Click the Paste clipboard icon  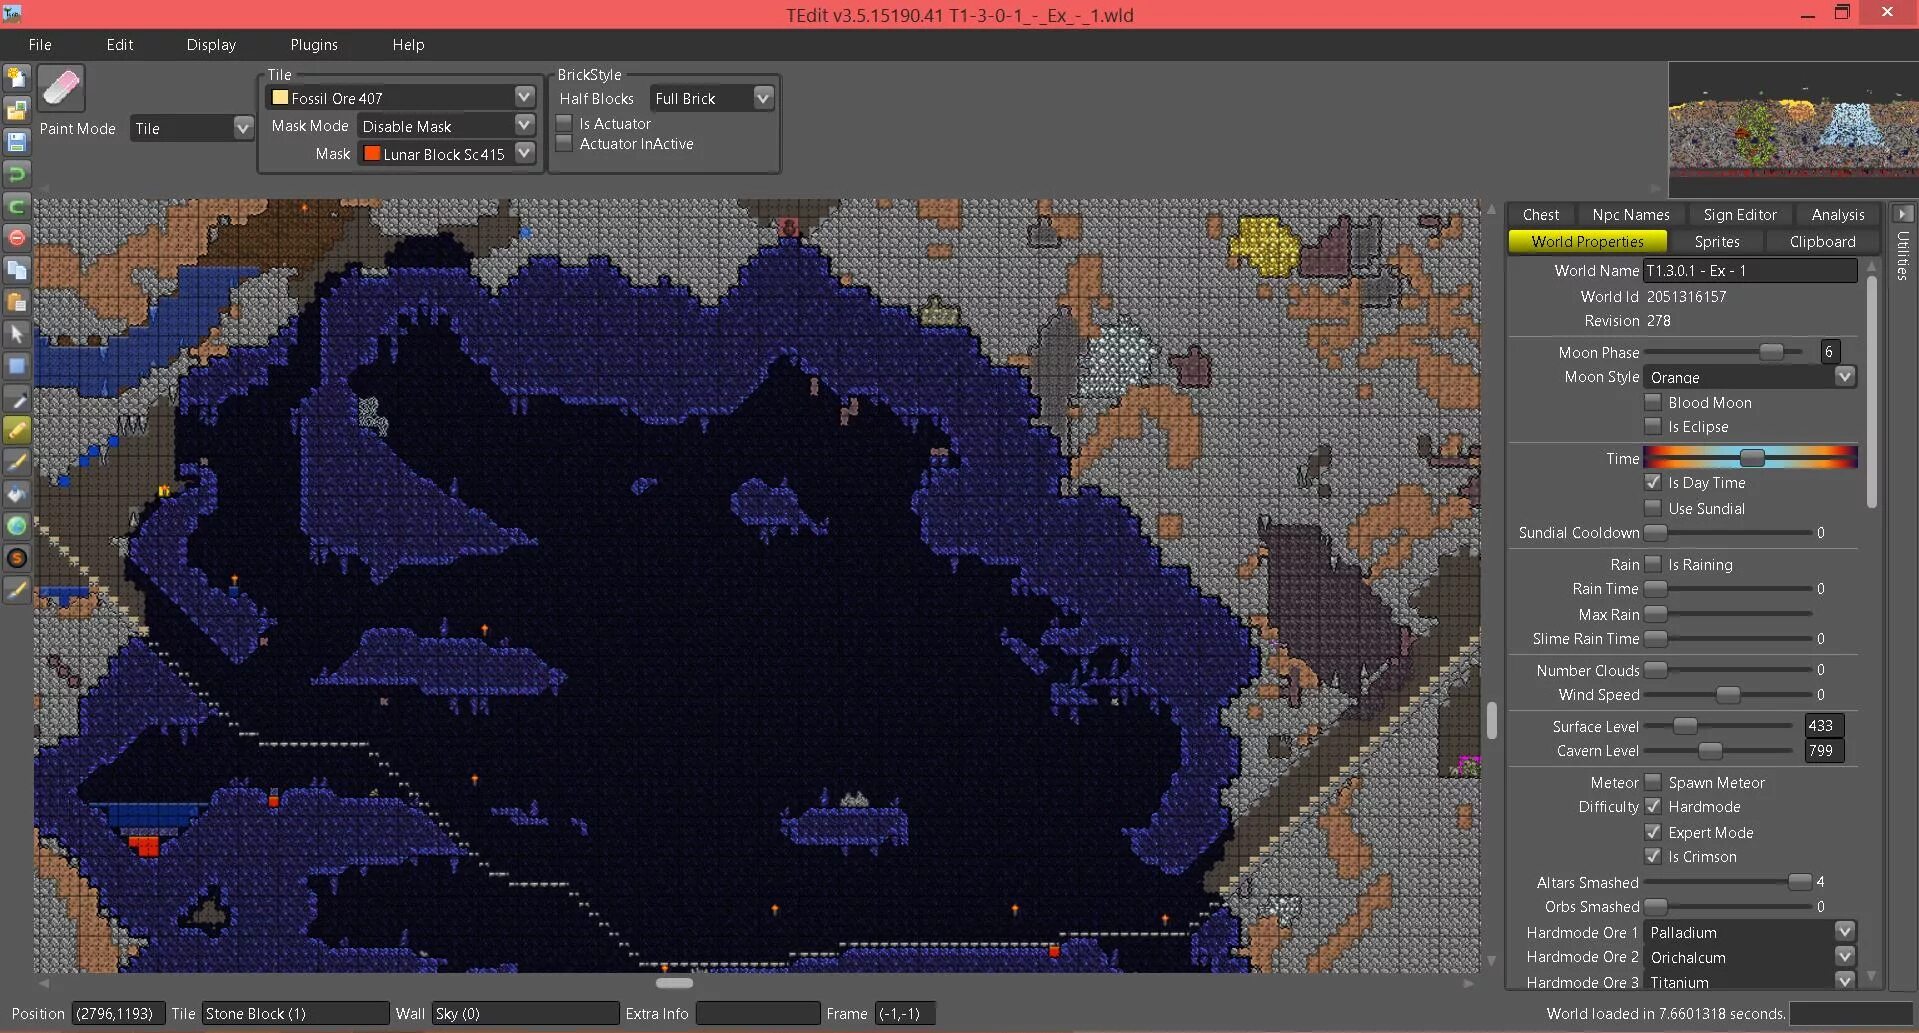tap(16, 302)
